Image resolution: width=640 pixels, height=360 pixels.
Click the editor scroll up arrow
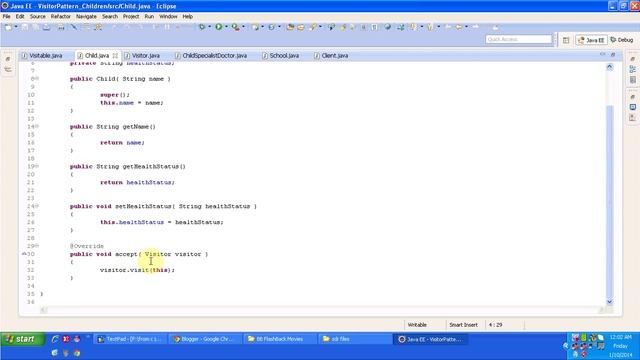tap(609, 67)
